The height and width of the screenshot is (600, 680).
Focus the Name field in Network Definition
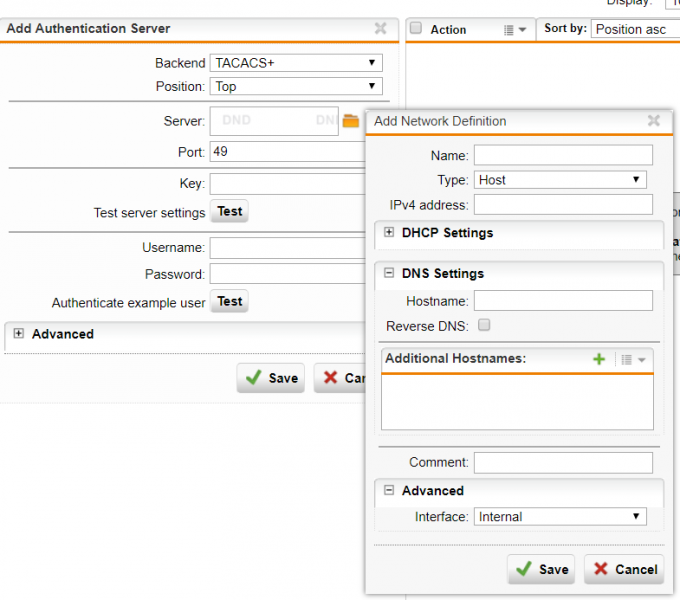563,155
